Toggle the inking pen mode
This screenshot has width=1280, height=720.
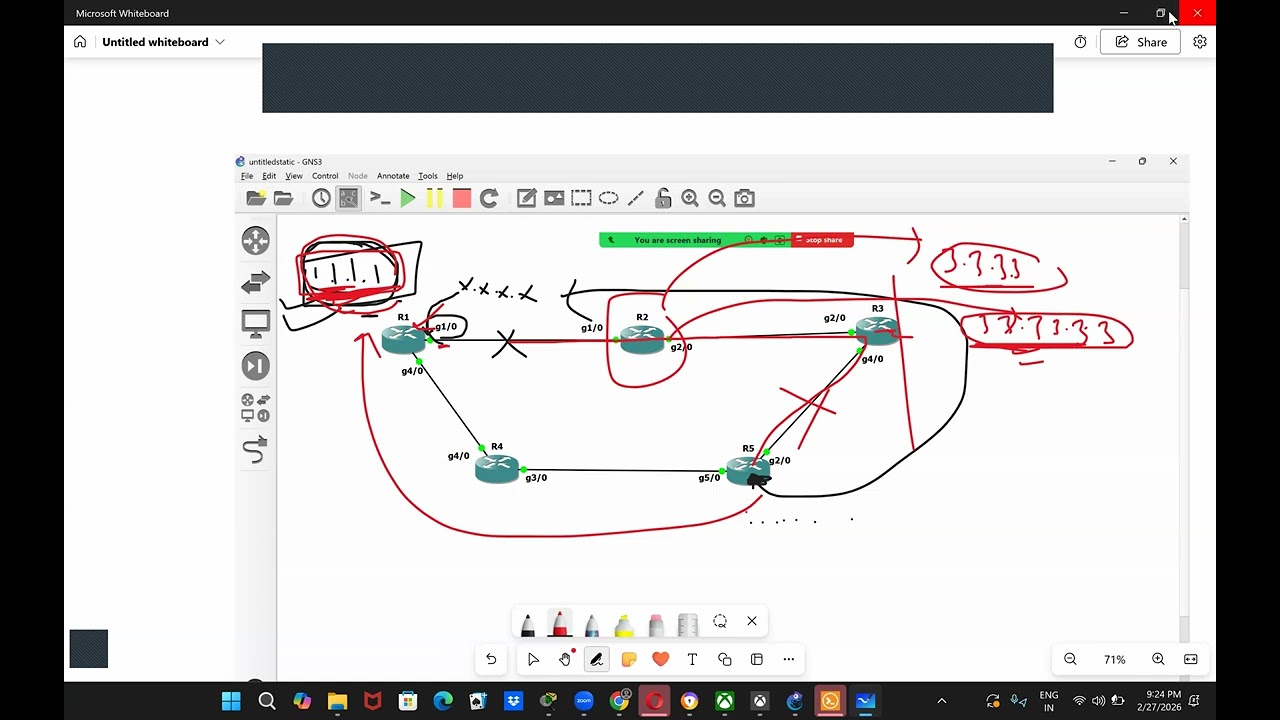tap(597, 659)
